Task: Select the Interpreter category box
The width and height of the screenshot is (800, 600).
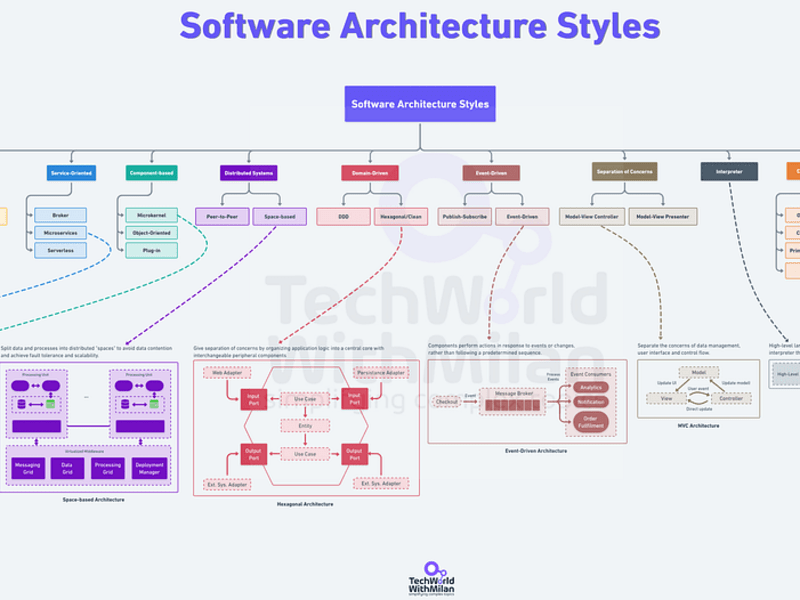Action: pos(729,172)
